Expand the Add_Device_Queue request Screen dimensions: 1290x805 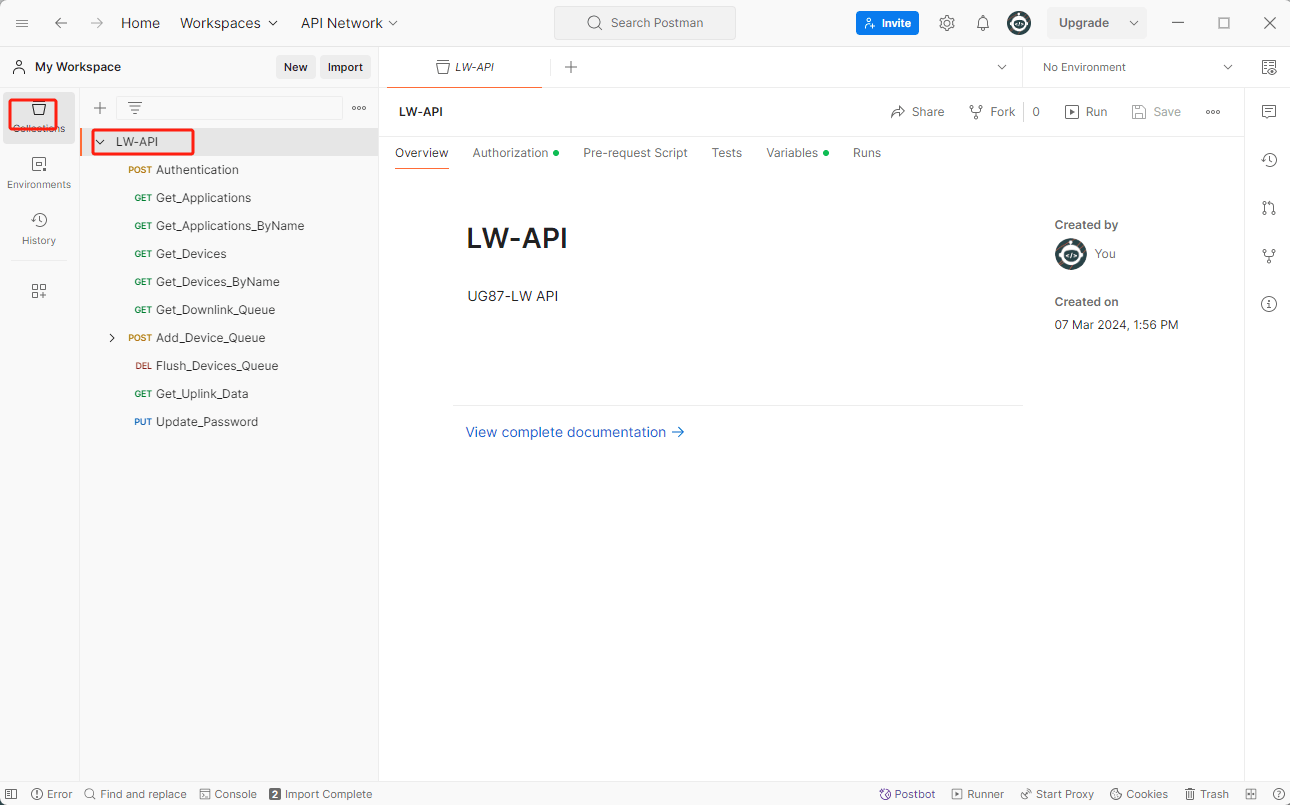[112, 338]
